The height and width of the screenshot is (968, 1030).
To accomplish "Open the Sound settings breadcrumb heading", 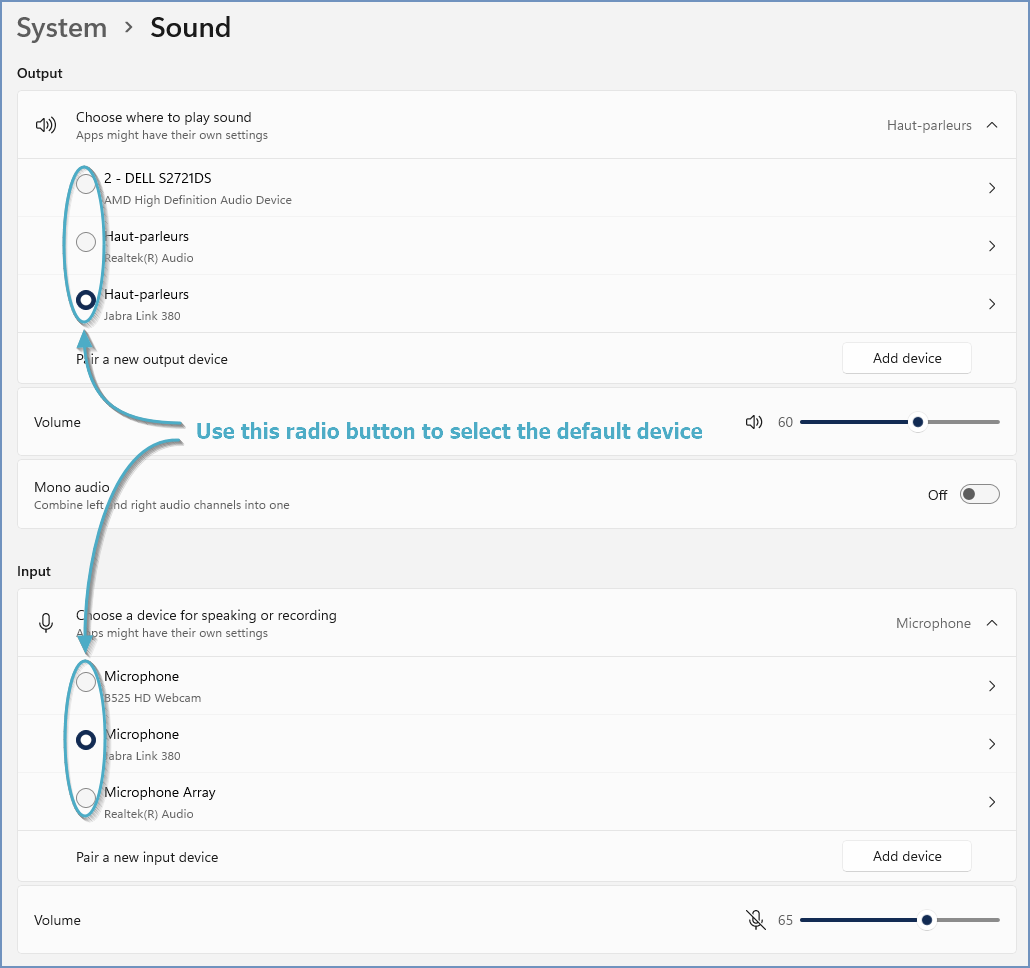I will 190,28.
